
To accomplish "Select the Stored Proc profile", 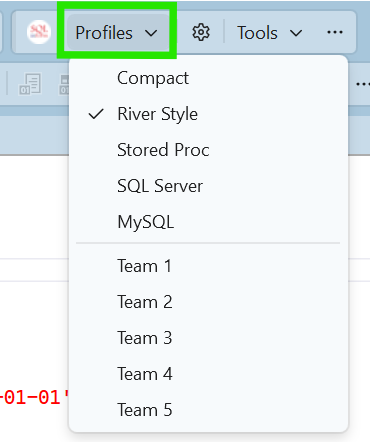I will 208,150.
